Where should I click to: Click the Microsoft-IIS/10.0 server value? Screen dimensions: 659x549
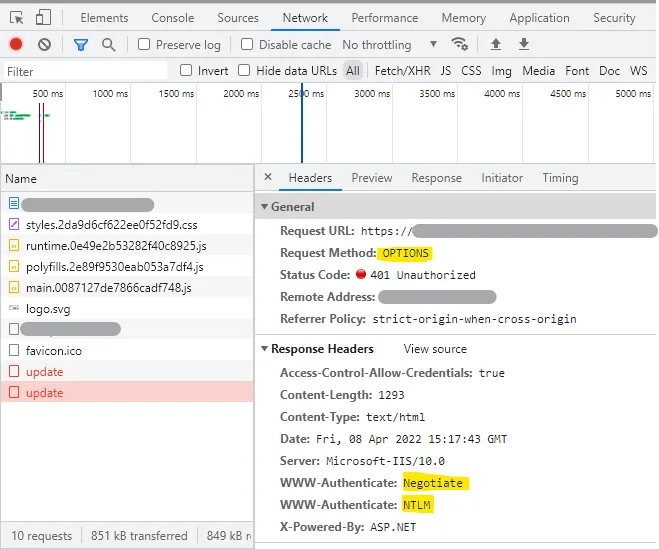tap(385, 461)
